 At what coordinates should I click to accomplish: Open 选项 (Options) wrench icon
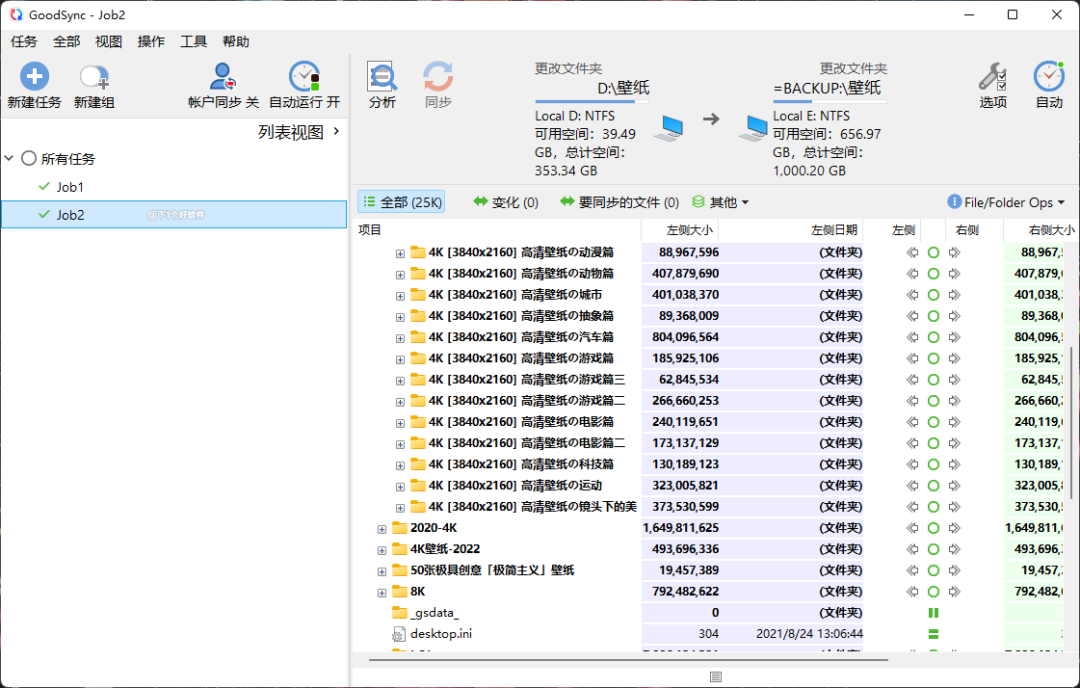pos(992,78)
